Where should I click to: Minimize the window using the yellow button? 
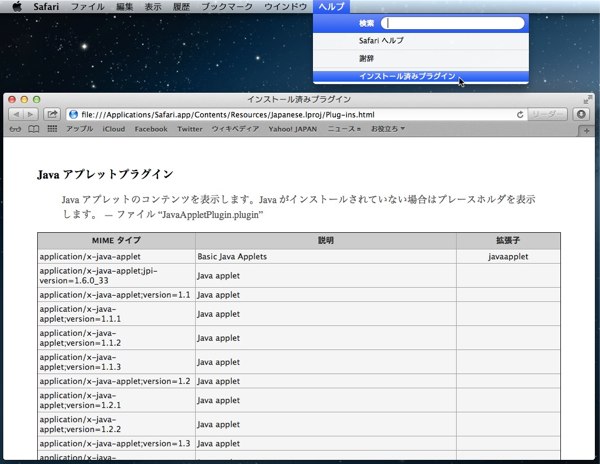coord(24,99)
